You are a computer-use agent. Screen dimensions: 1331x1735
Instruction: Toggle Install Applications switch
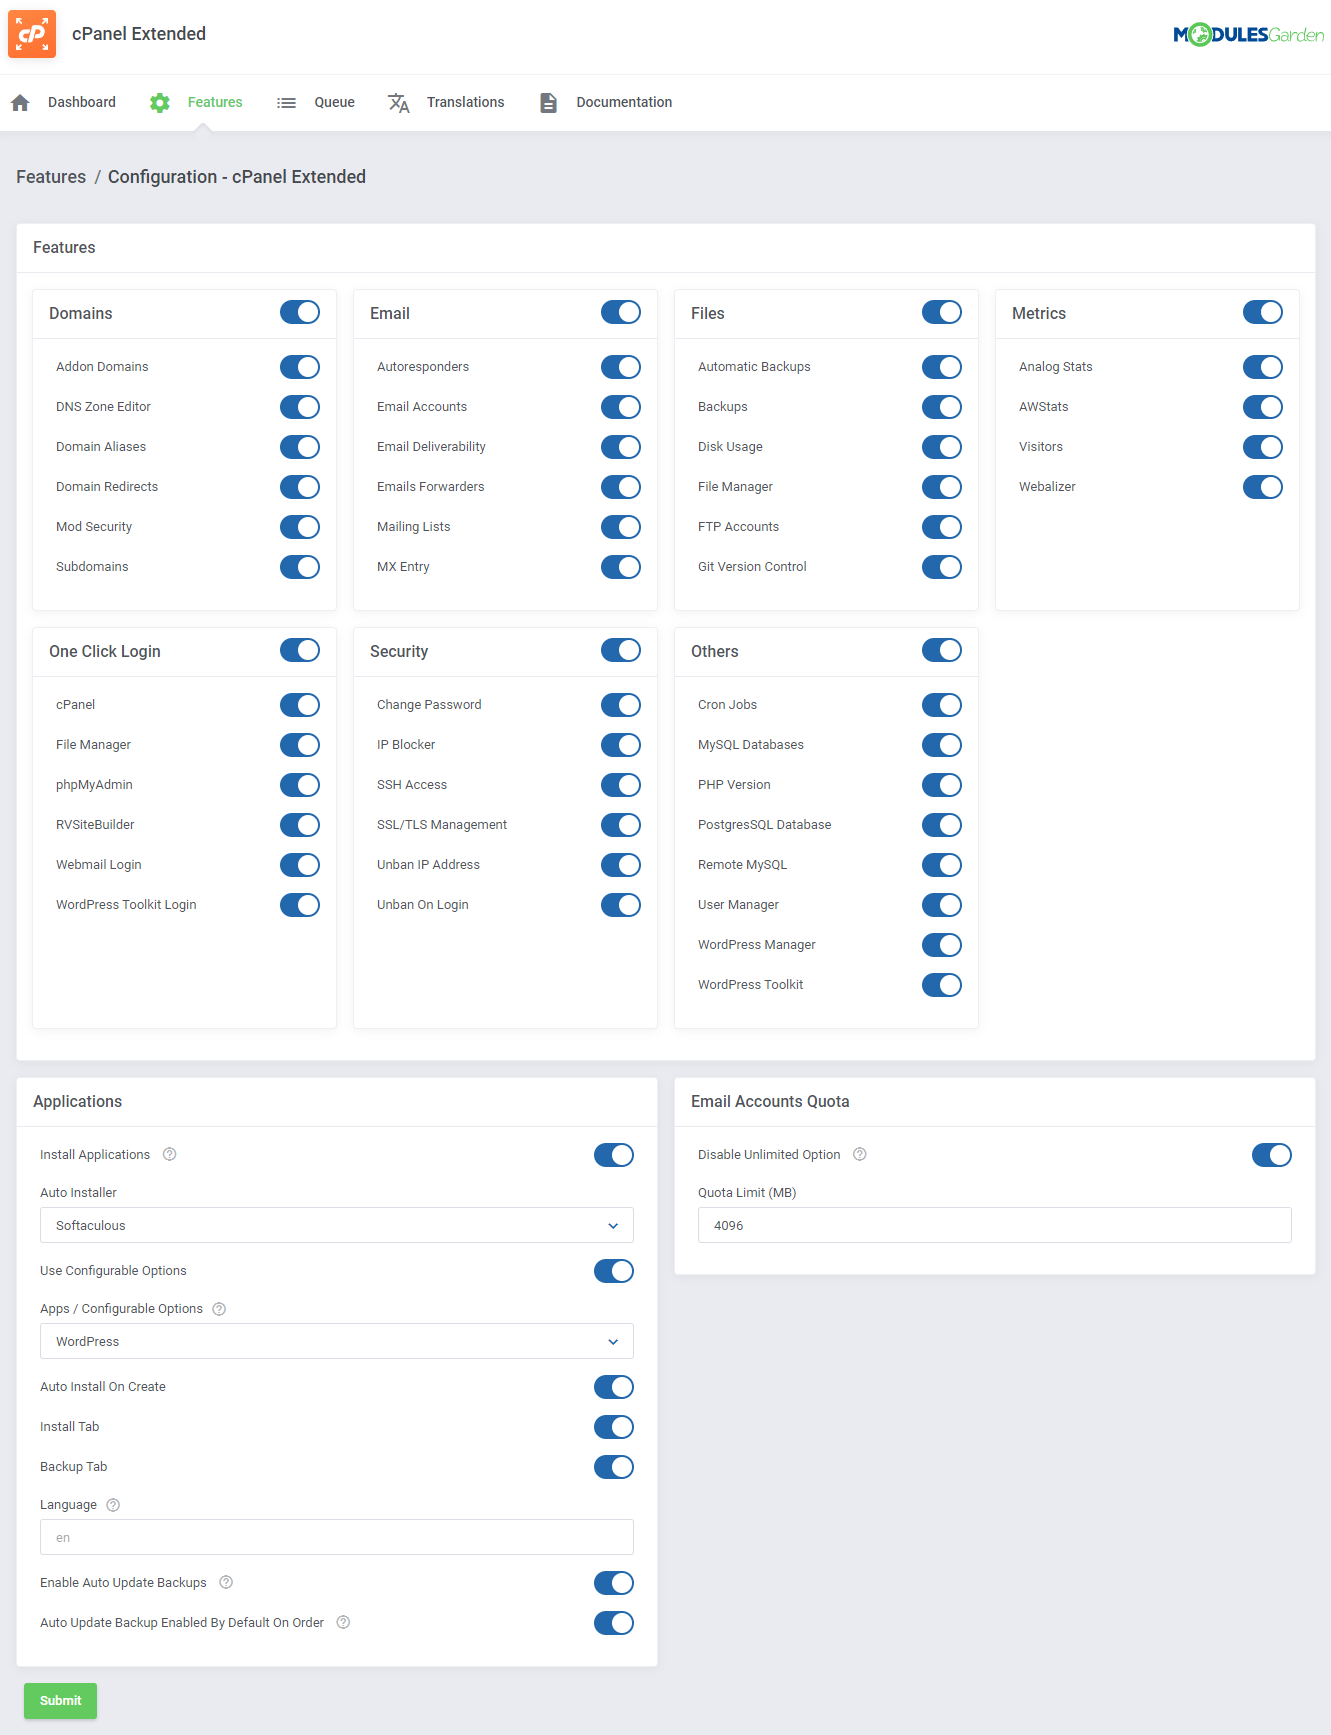[x=614, y=1155]
